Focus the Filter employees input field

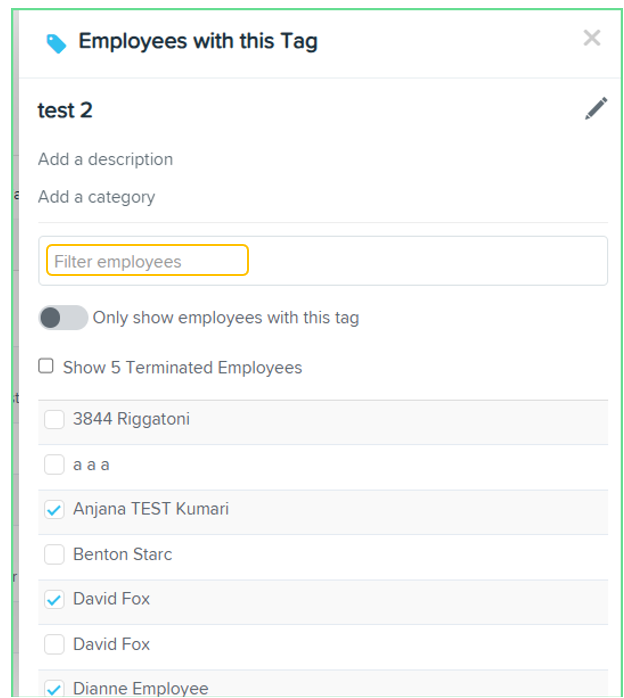[147, 260]
